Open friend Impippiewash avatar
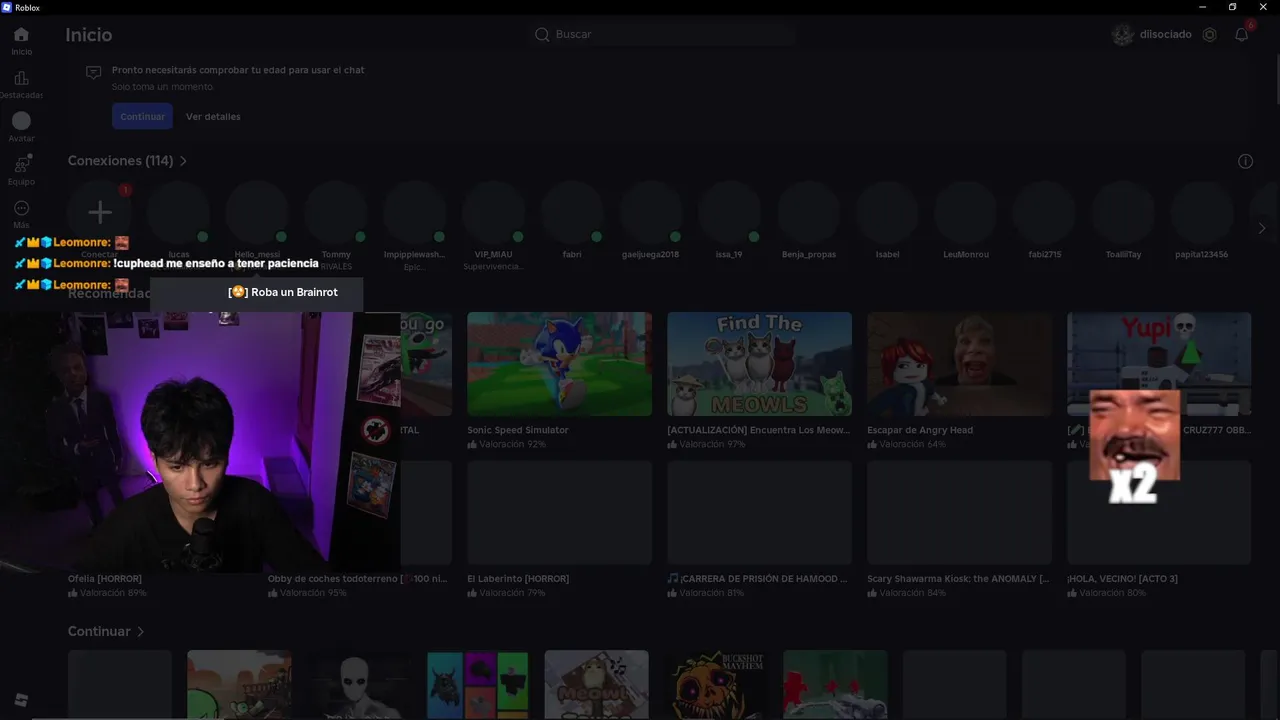 [414, 212]
